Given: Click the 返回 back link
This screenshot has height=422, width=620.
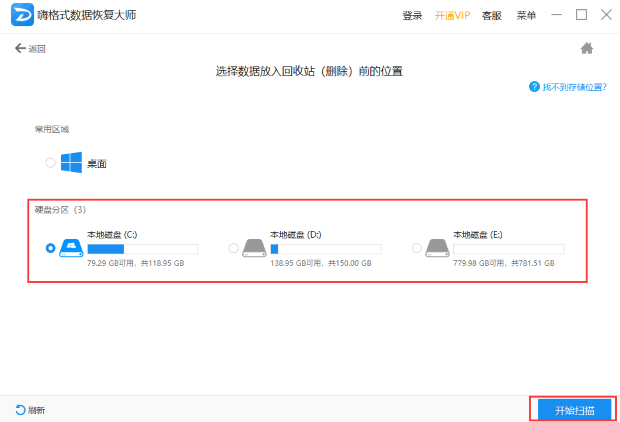Looking at the screenshot, I should pos(37,49).
